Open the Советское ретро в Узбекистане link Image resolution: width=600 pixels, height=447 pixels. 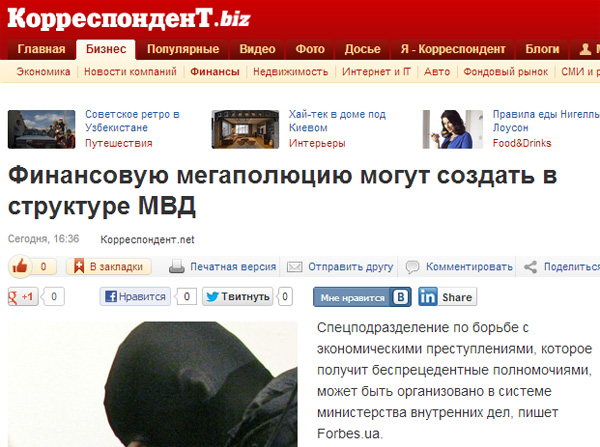pyautogui.click(x=132, y=121)
